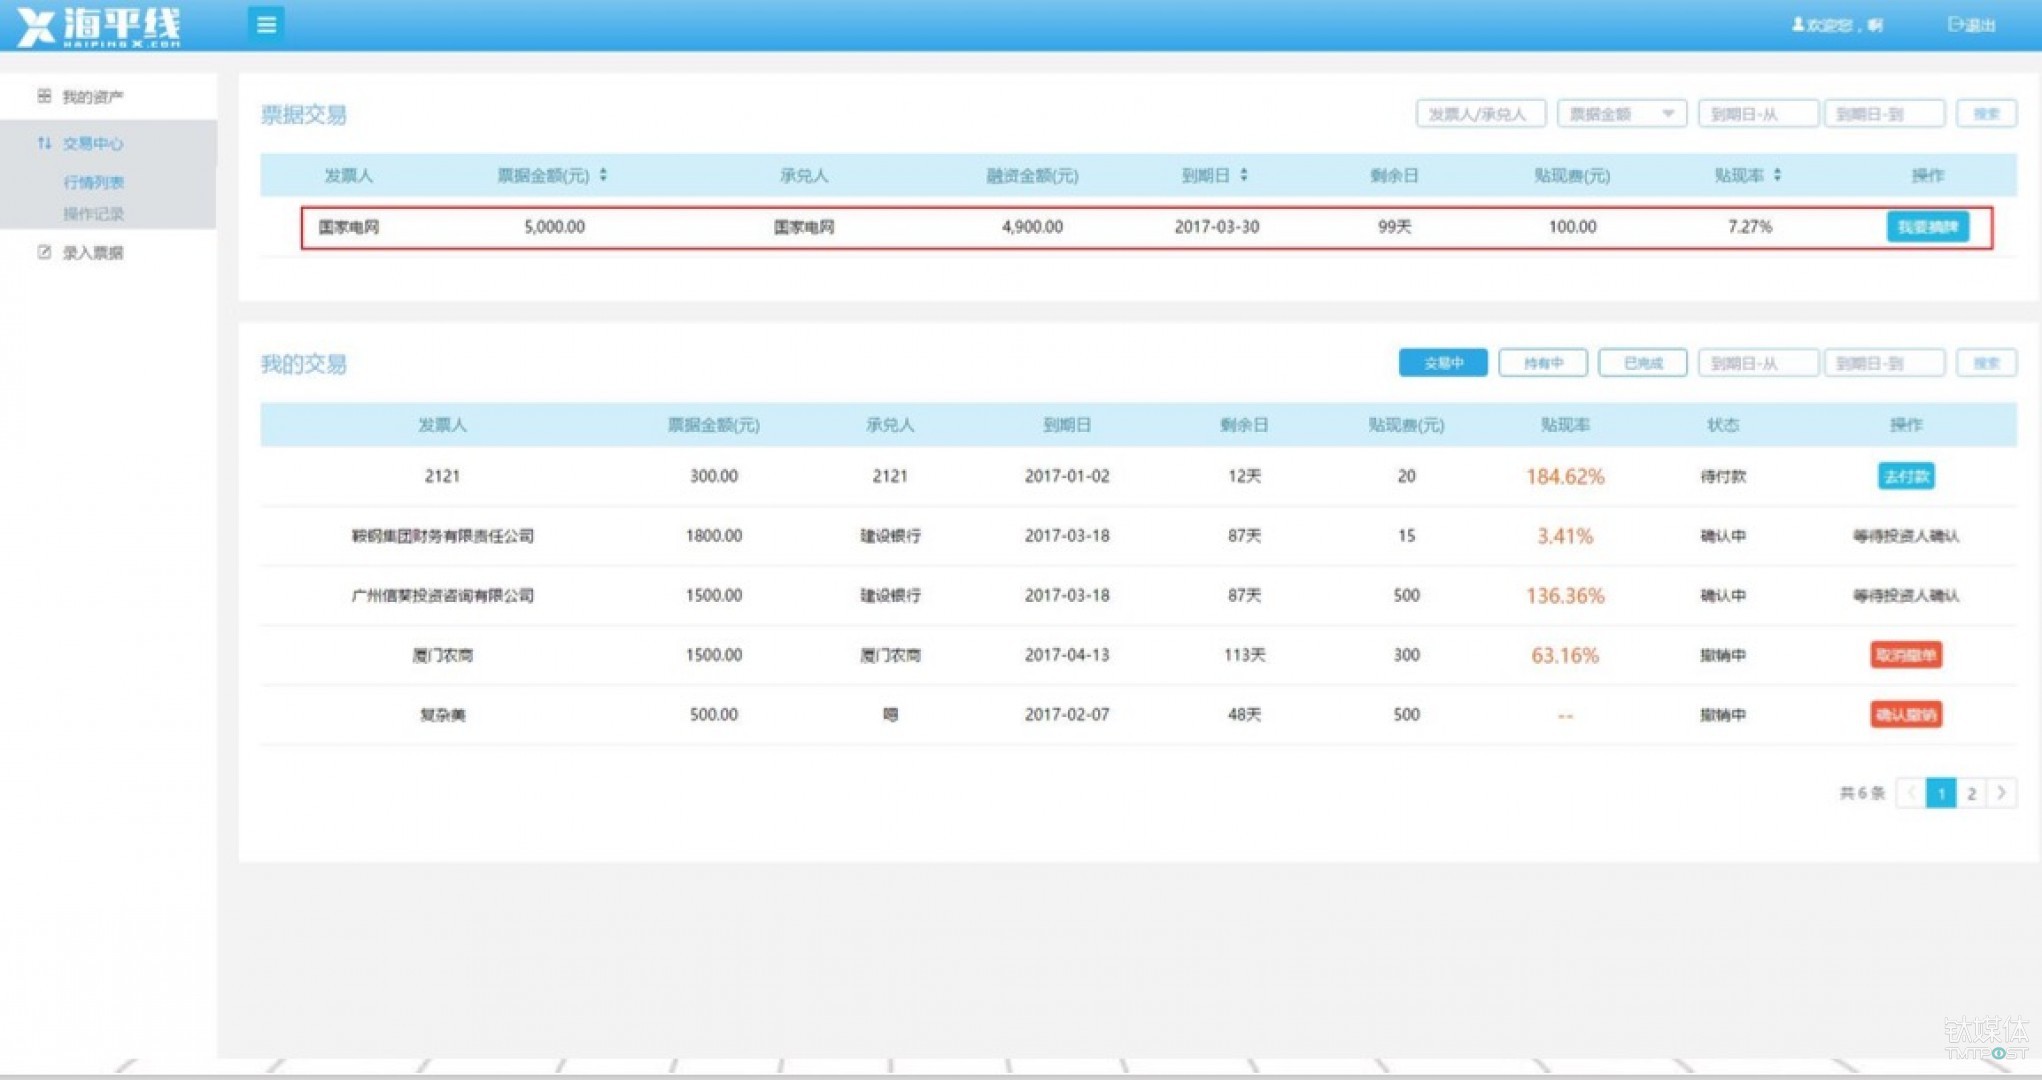The width and height of the screenshot is (2042, 1080).
Task: Select 行情列表 submenu item
Action: tap(94, 182)
